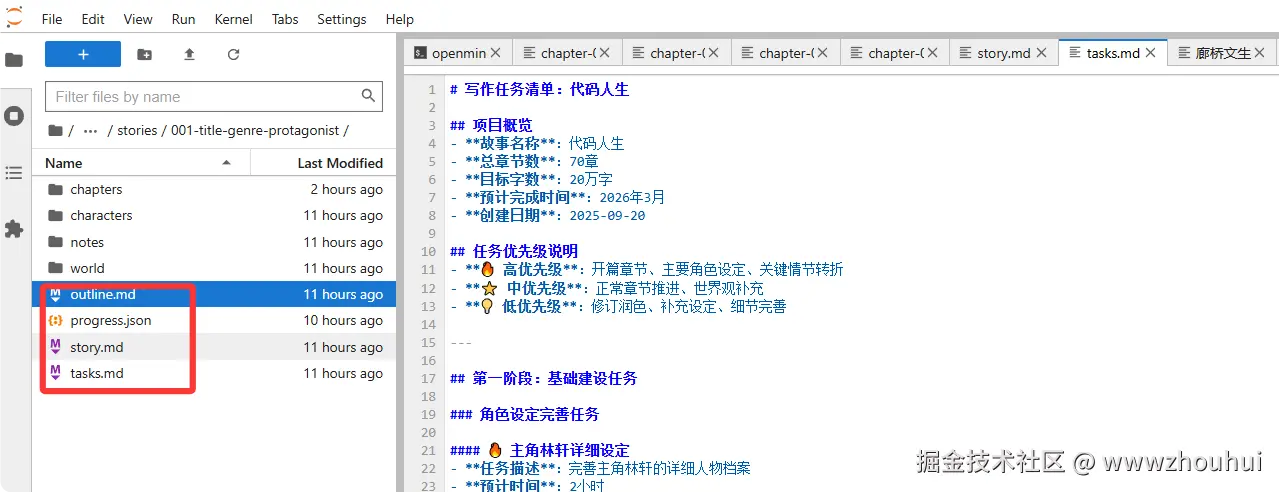This screenshot has width=1279, height=492.
Task: Go to 001-title-genre-protagonist breadcrumb
Action: click(254, 130)
